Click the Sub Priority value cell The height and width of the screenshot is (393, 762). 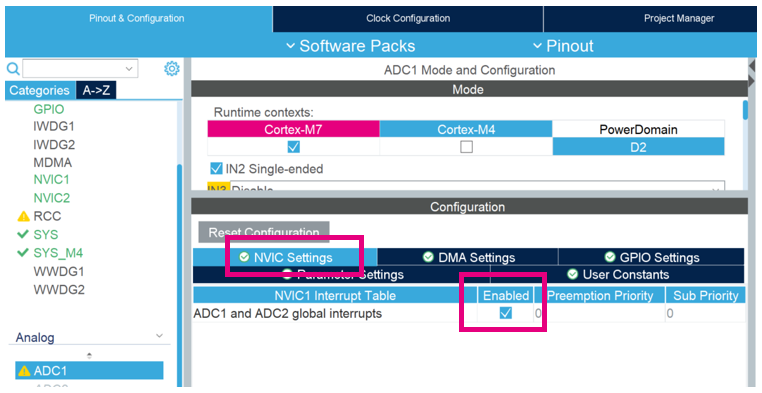click(x=705, y=313)
